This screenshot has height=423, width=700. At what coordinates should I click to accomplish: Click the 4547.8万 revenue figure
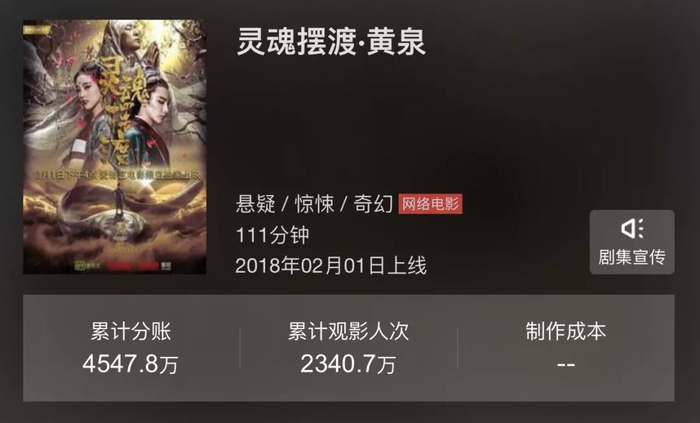pyautogui.click(x=130, y=364)
